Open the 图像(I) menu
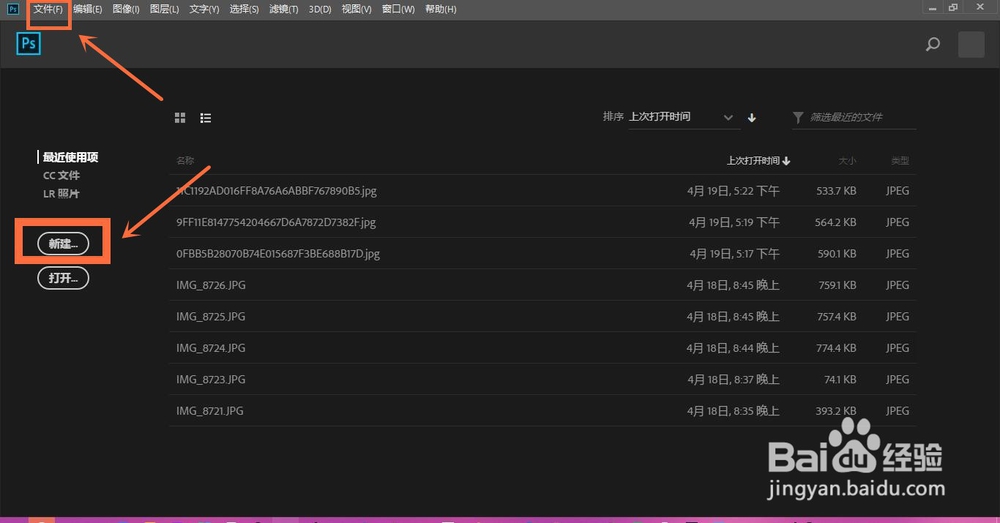This screenshot has width=1000, height=523. [x=126, y=9]
